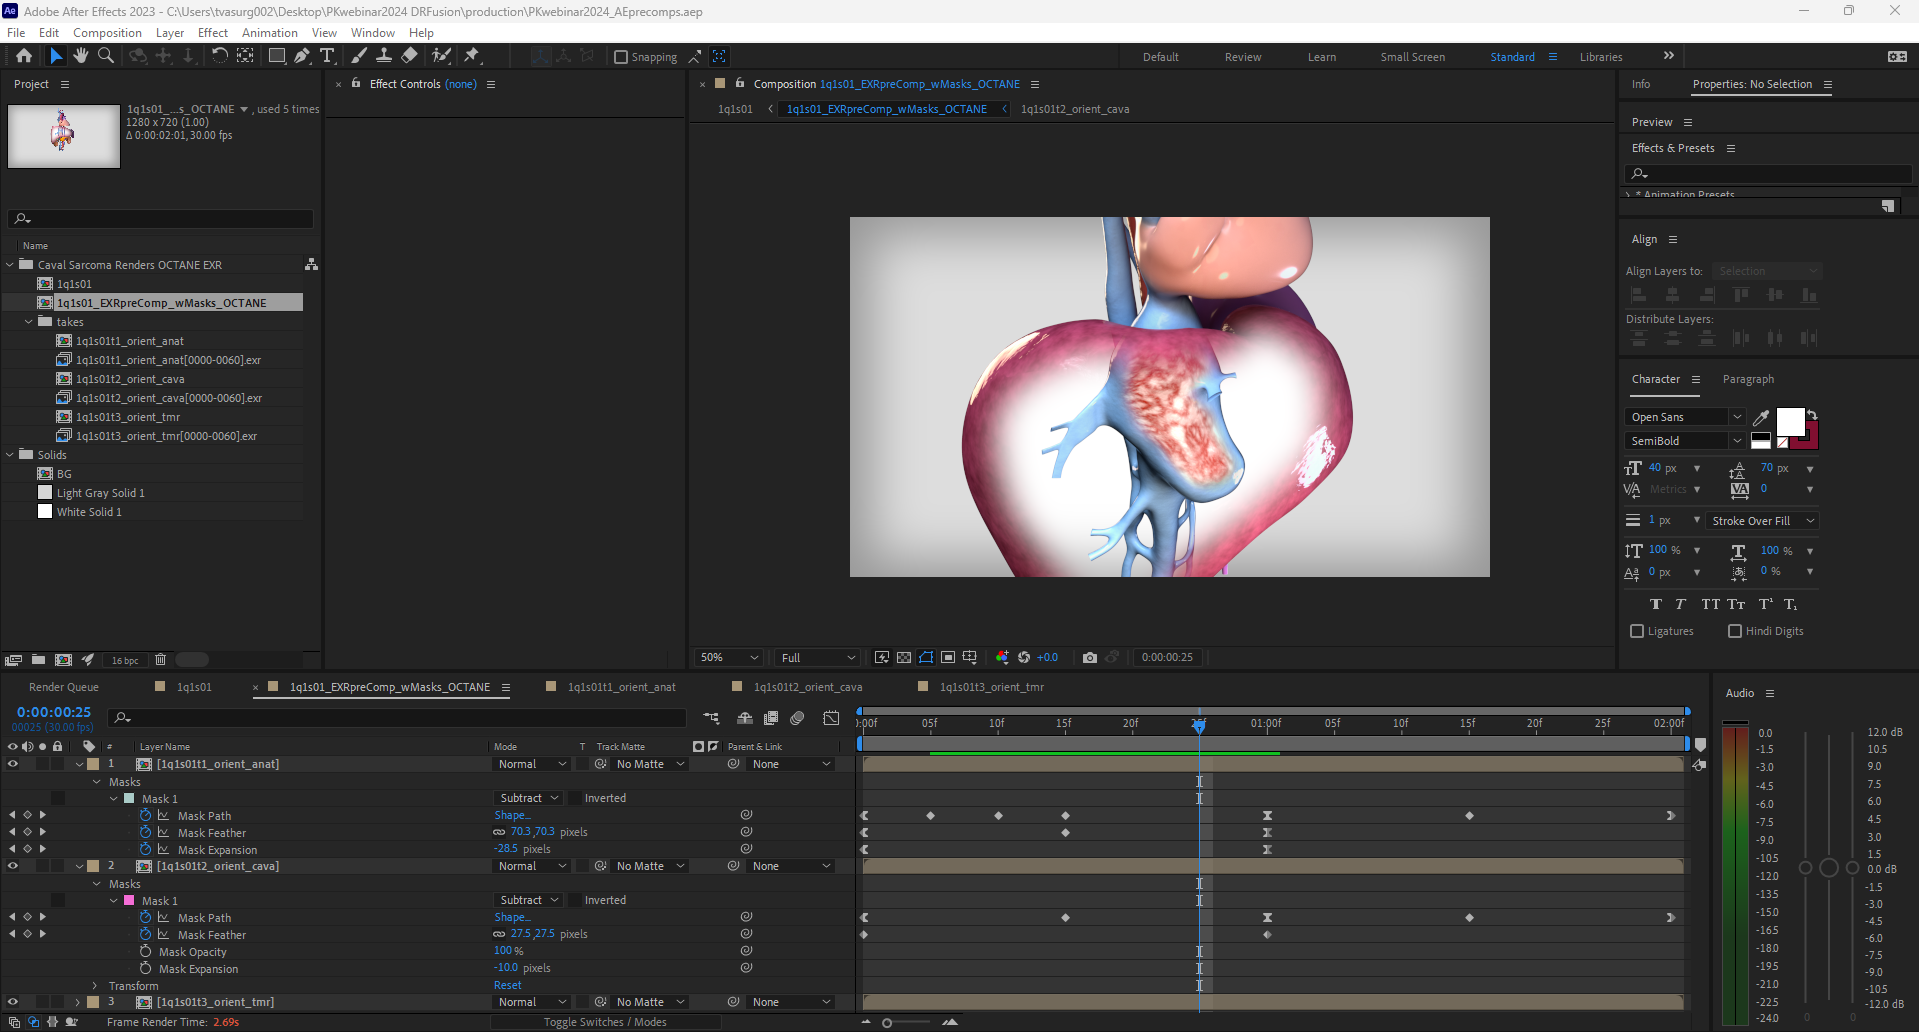Select the Home icon in toolbar
1919x1032 pixels.
tap(24, 56)
